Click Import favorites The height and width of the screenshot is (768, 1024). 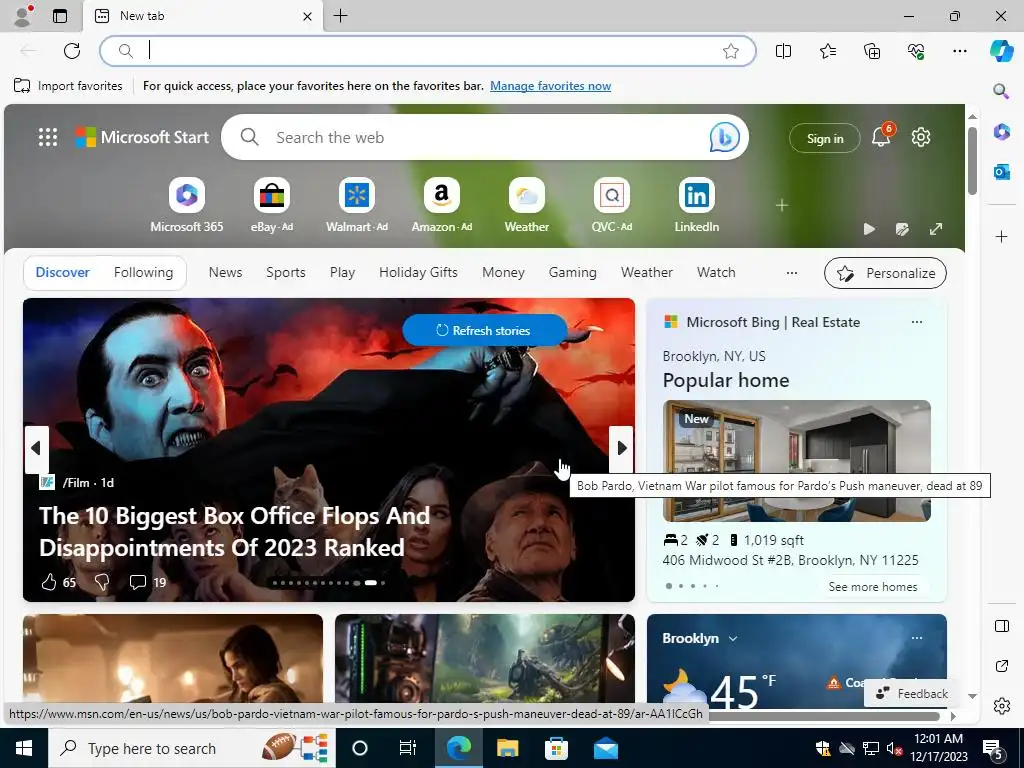click(x=69, y=86)
